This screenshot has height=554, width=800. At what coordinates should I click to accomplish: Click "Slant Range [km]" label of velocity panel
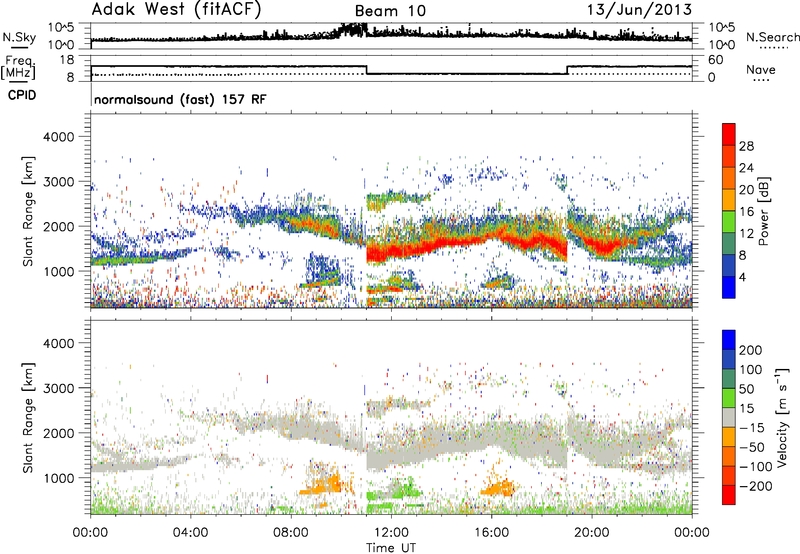click(28, 418)
